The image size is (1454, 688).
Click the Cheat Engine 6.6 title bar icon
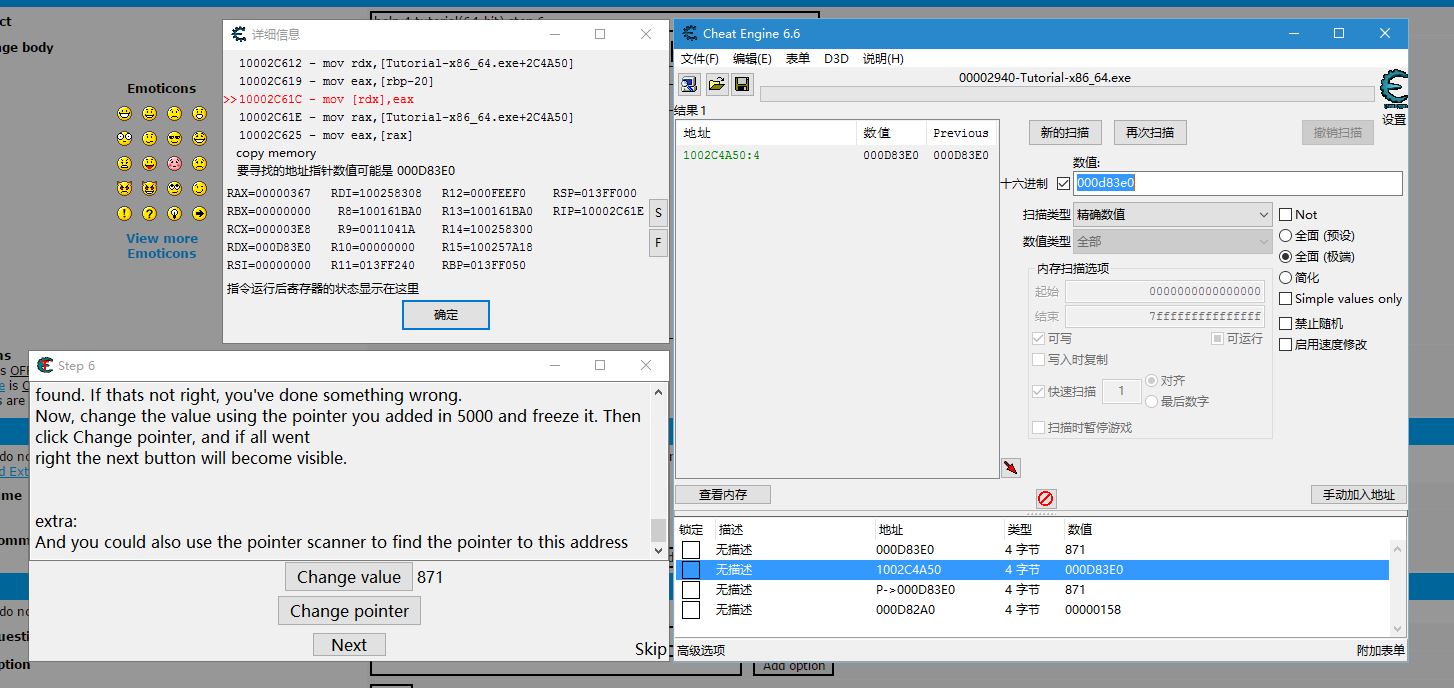click(x=689, y=33)
